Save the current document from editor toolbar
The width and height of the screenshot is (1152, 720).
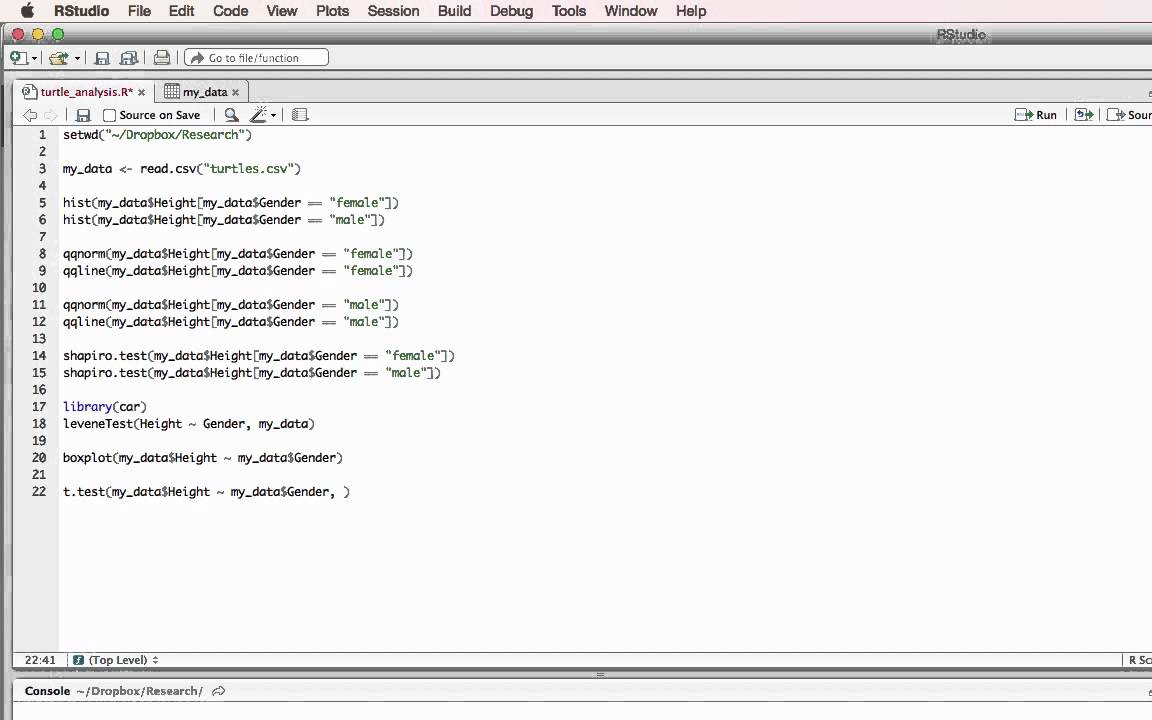(83, 115)
